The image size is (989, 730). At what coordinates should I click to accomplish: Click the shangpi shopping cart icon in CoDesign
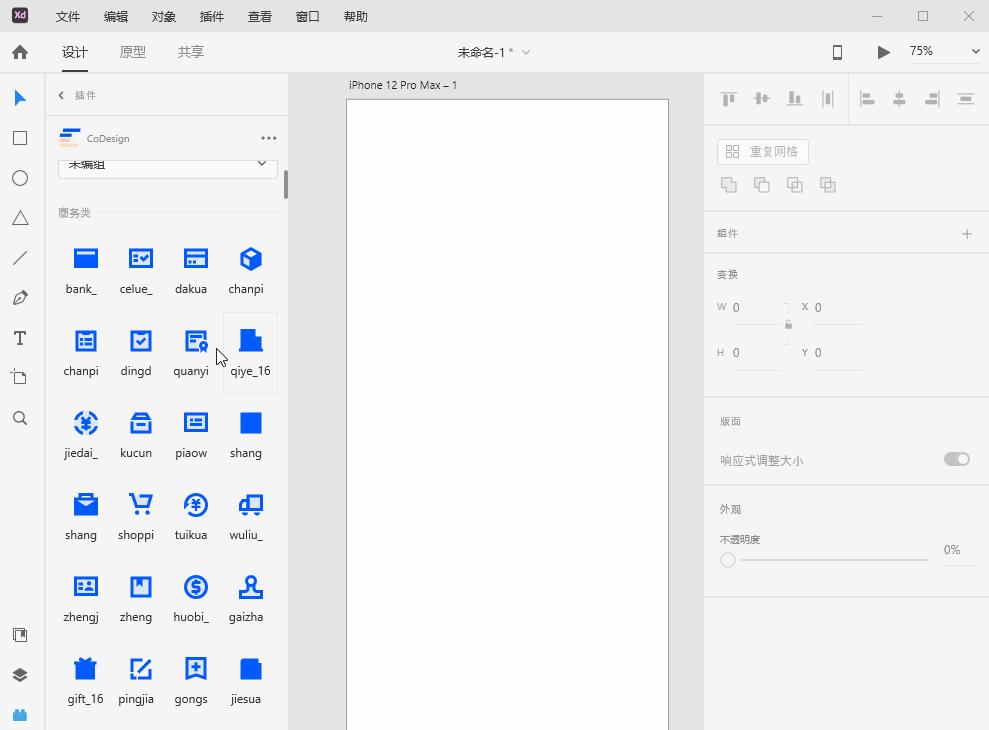coord(136,506)
